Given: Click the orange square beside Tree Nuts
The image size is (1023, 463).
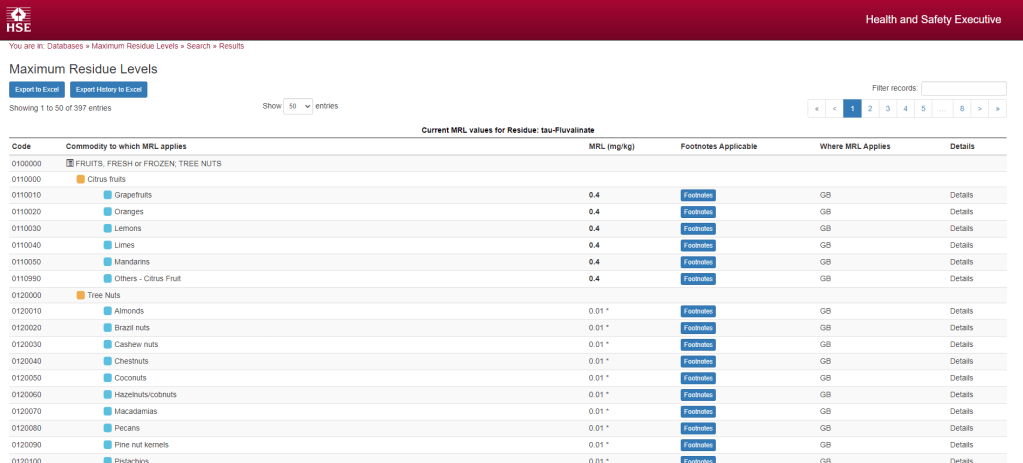Looking at the screenshot, I should pyautogui.click(x=81, y=295).
